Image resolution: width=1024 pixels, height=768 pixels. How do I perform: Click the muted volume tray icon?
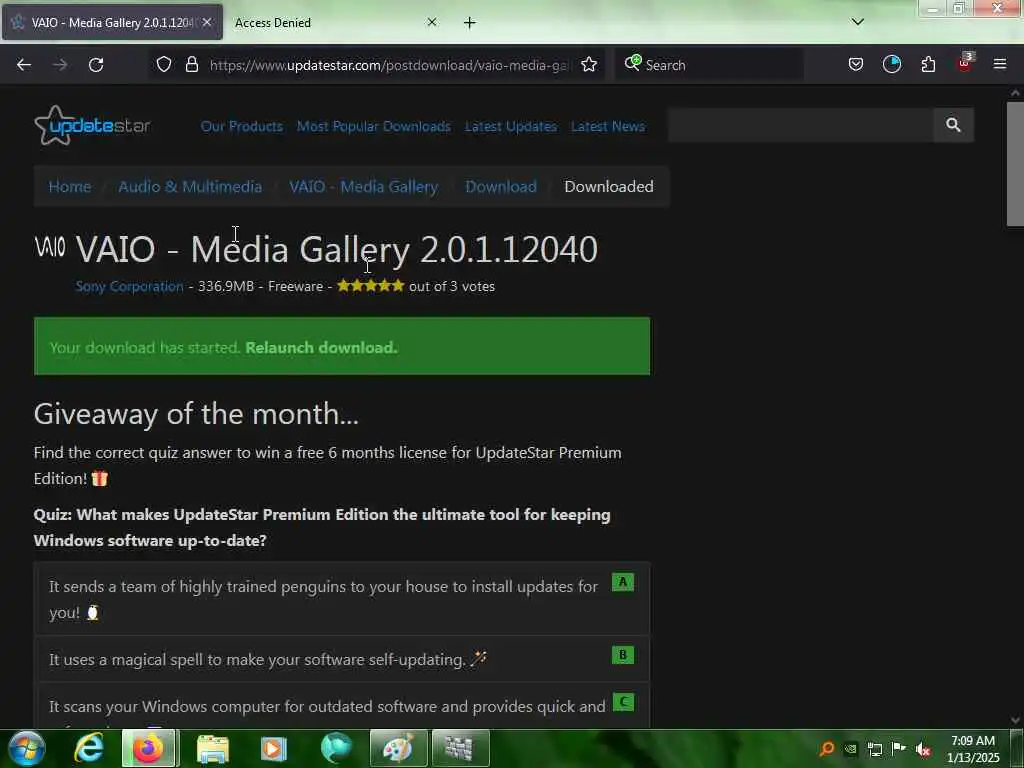point(923,749)
